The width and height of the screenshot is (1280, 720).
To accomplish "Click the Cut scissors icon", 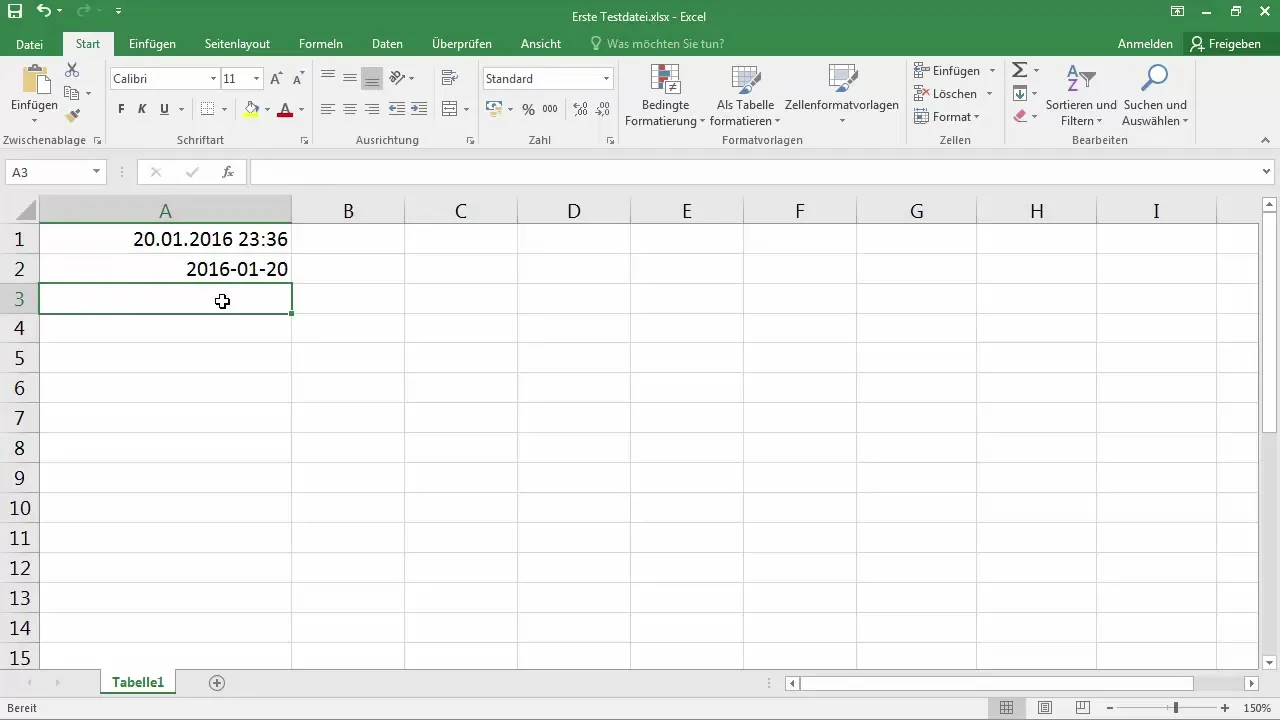I will coord(72,70).
